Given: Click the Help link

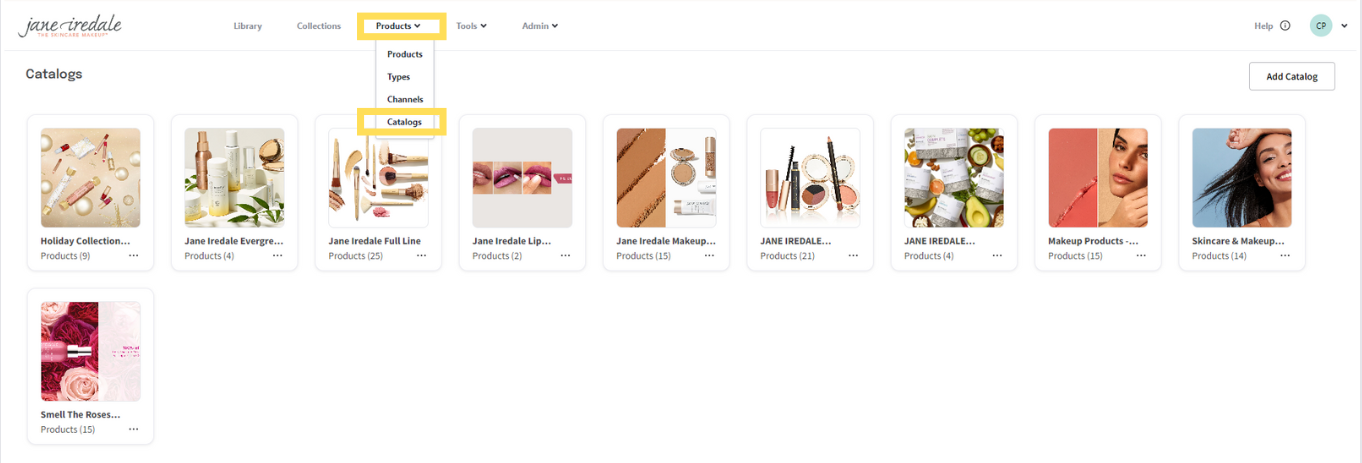Looking at the screenshot, I should [1263, 26].
